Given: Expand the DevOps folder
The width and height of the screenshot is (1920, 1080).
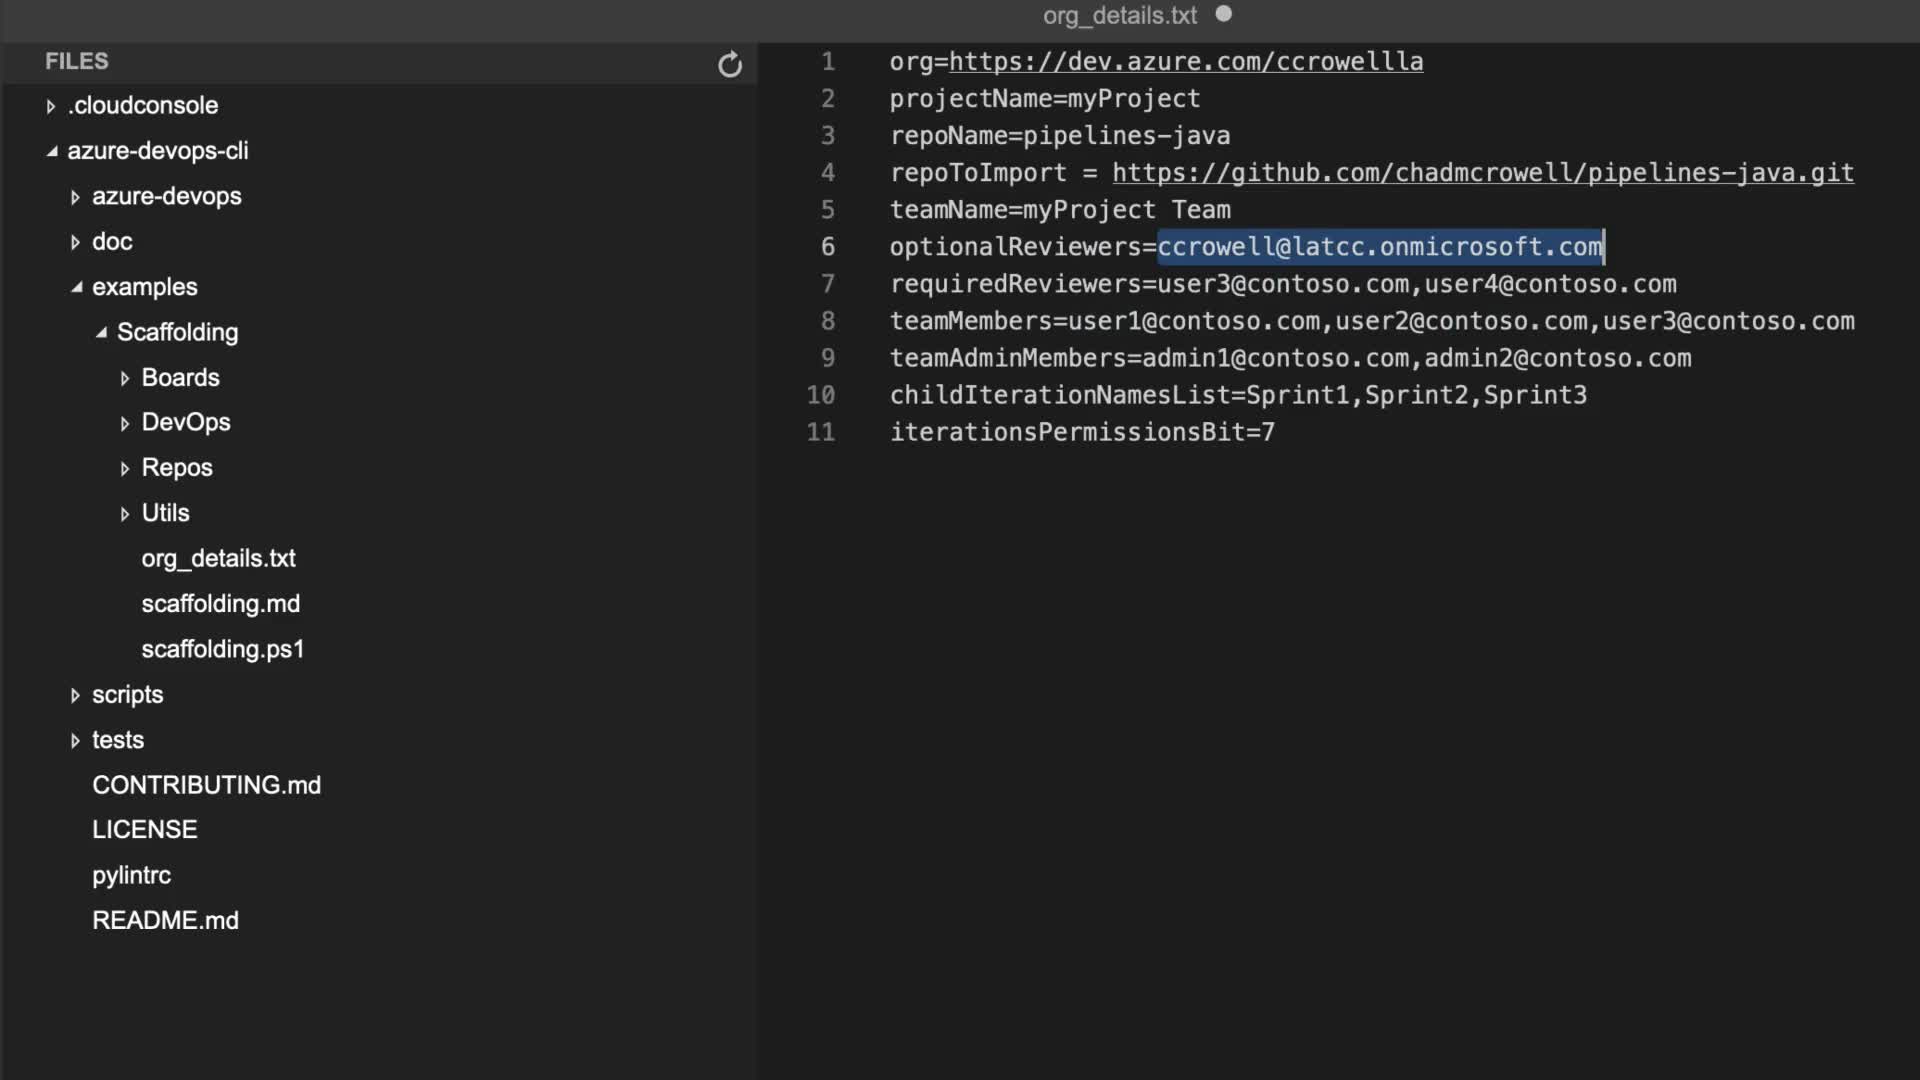Looking at the screenshot, I should pyautogui.click(x=185, y=422).
